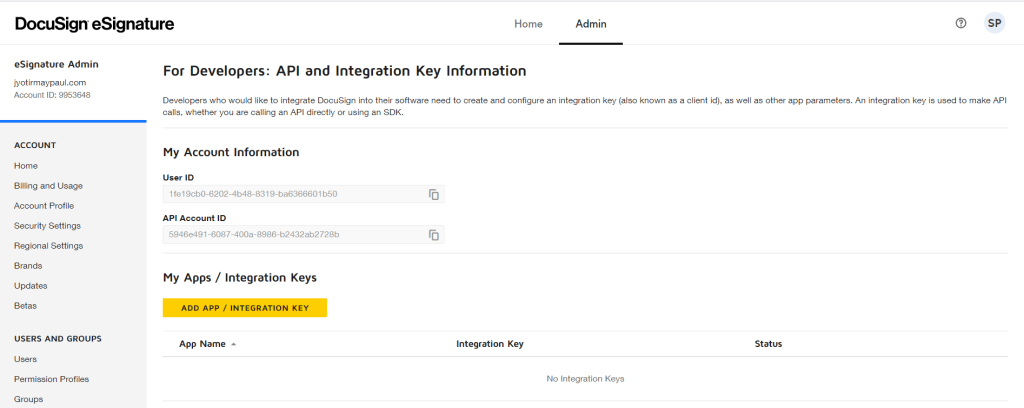Copy the User ID to clipboard

click(434, 194)
